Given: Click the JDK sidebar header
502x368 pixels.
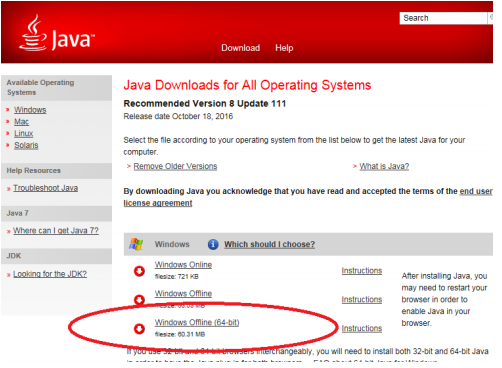Looking at the screenshot, I should click(57, 256).
